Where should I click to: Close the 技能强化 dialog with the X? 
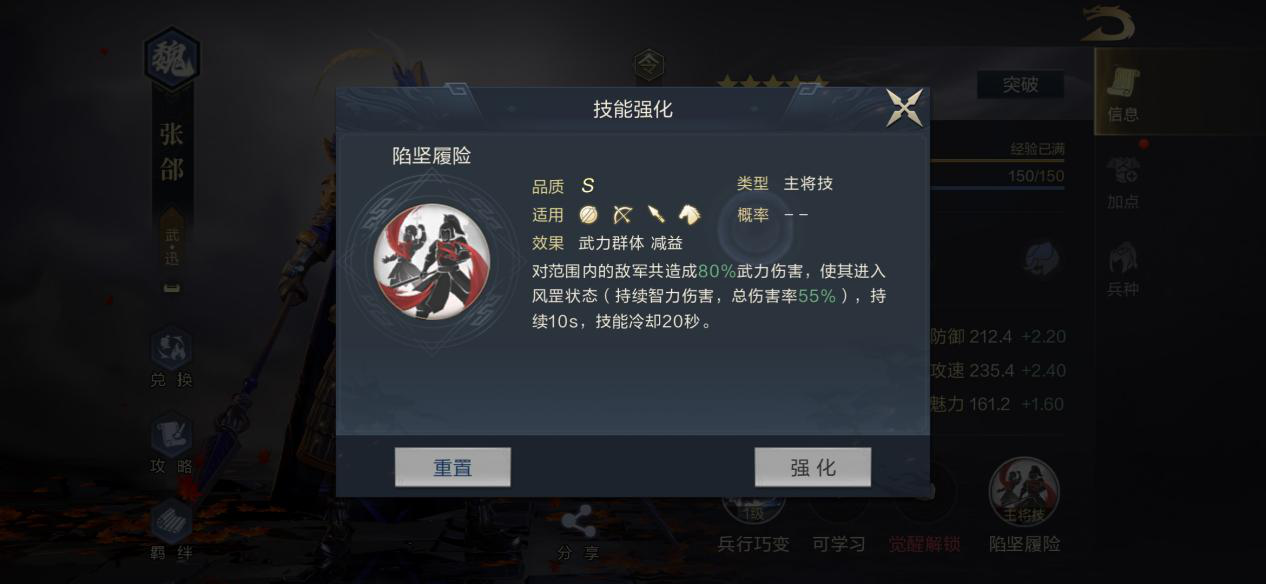click(904, 108)
